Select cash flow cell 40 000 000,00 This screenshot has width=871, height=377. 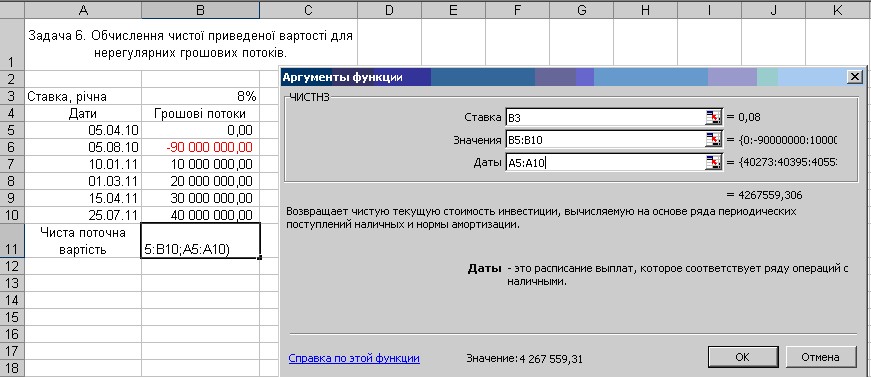pos(201,215)
